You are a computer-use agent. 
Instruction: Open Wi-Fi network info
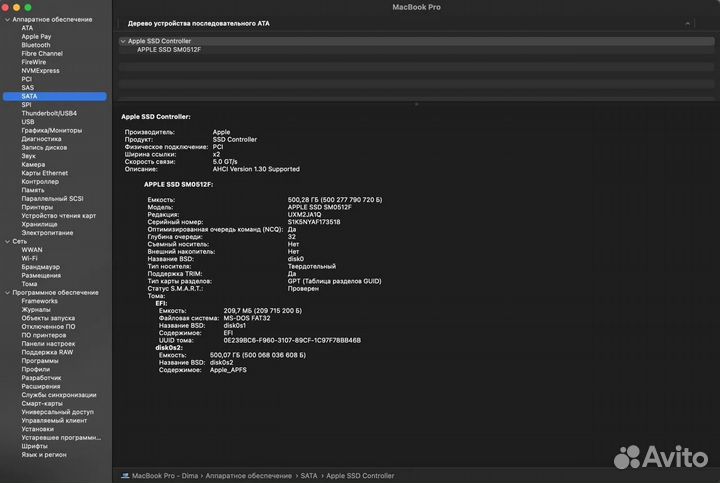point(29,258)
